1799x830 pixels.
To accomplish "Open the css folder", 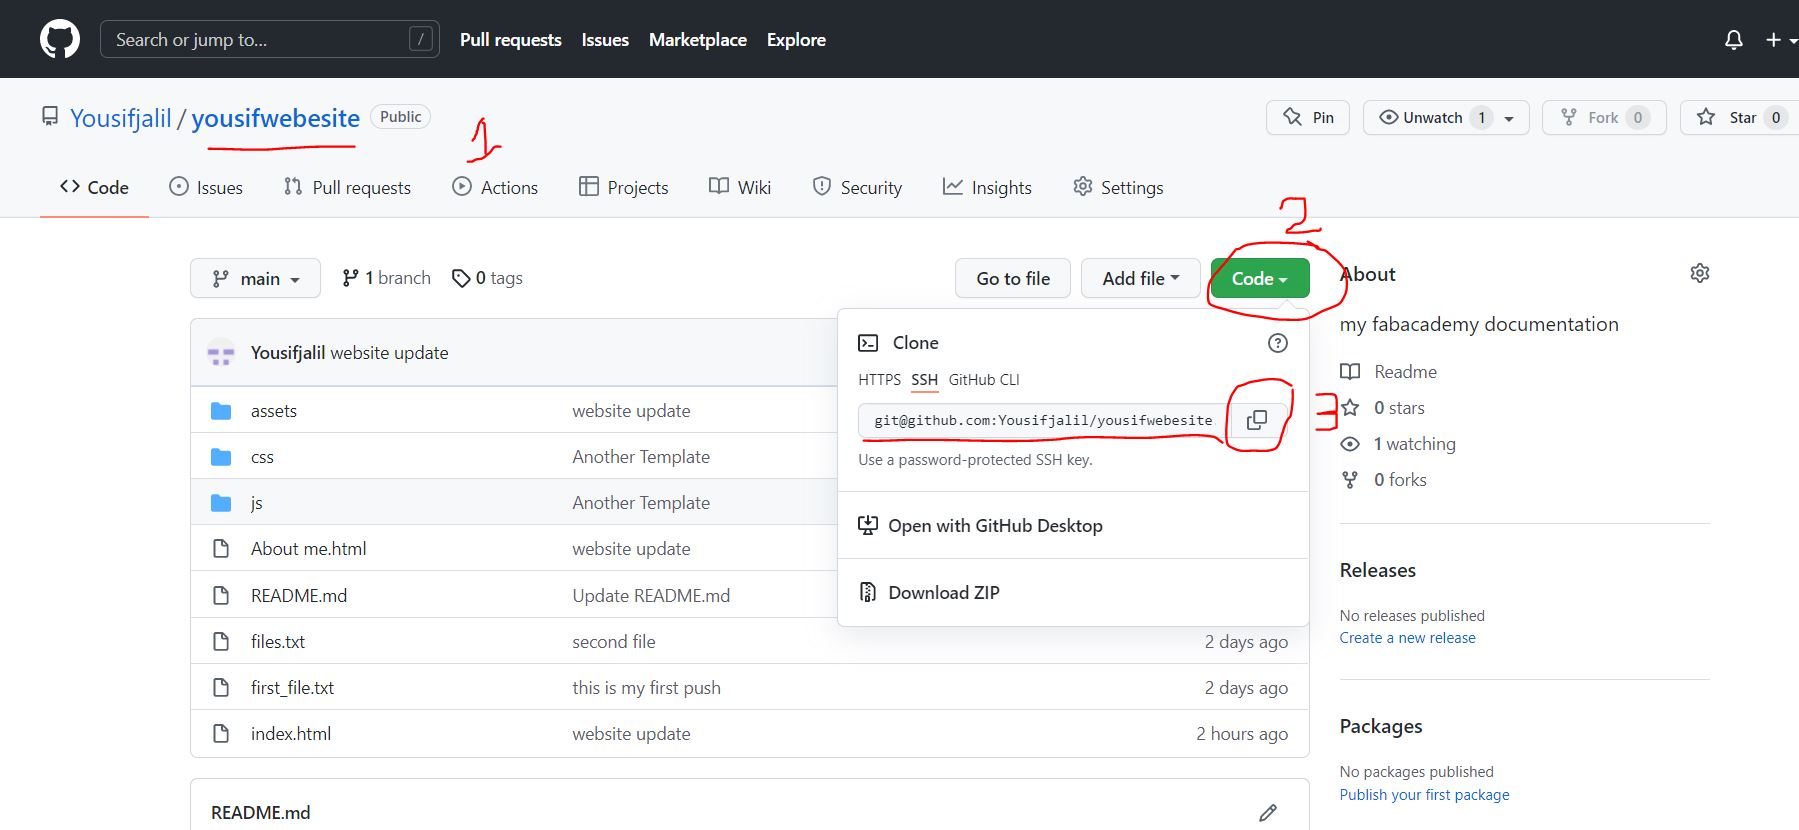I will (x=262, y=457).
